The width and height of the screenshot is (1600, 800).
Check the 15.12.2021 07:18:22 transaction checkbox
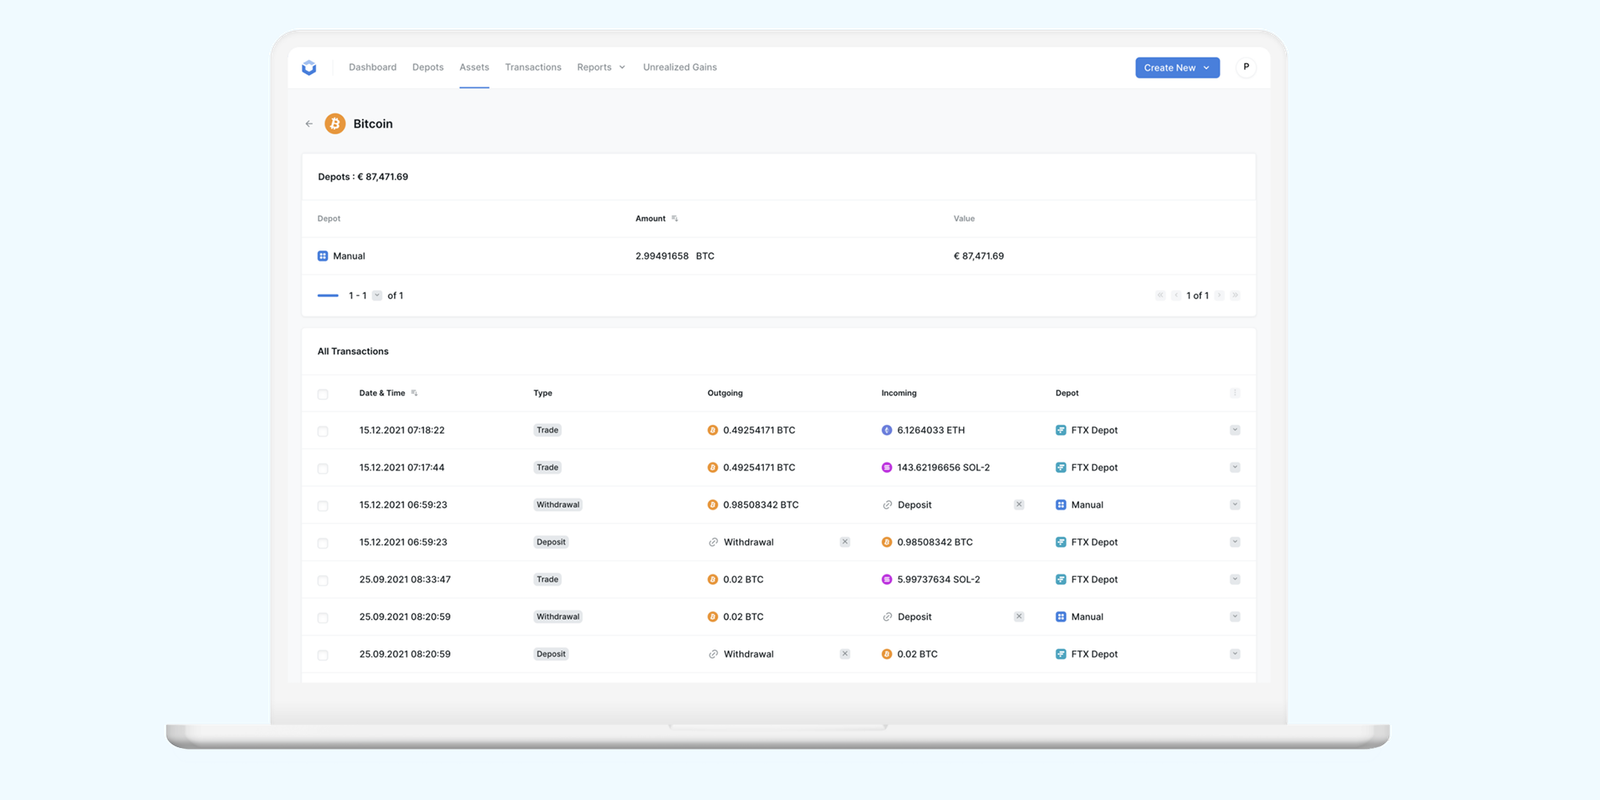coord(323,431)
